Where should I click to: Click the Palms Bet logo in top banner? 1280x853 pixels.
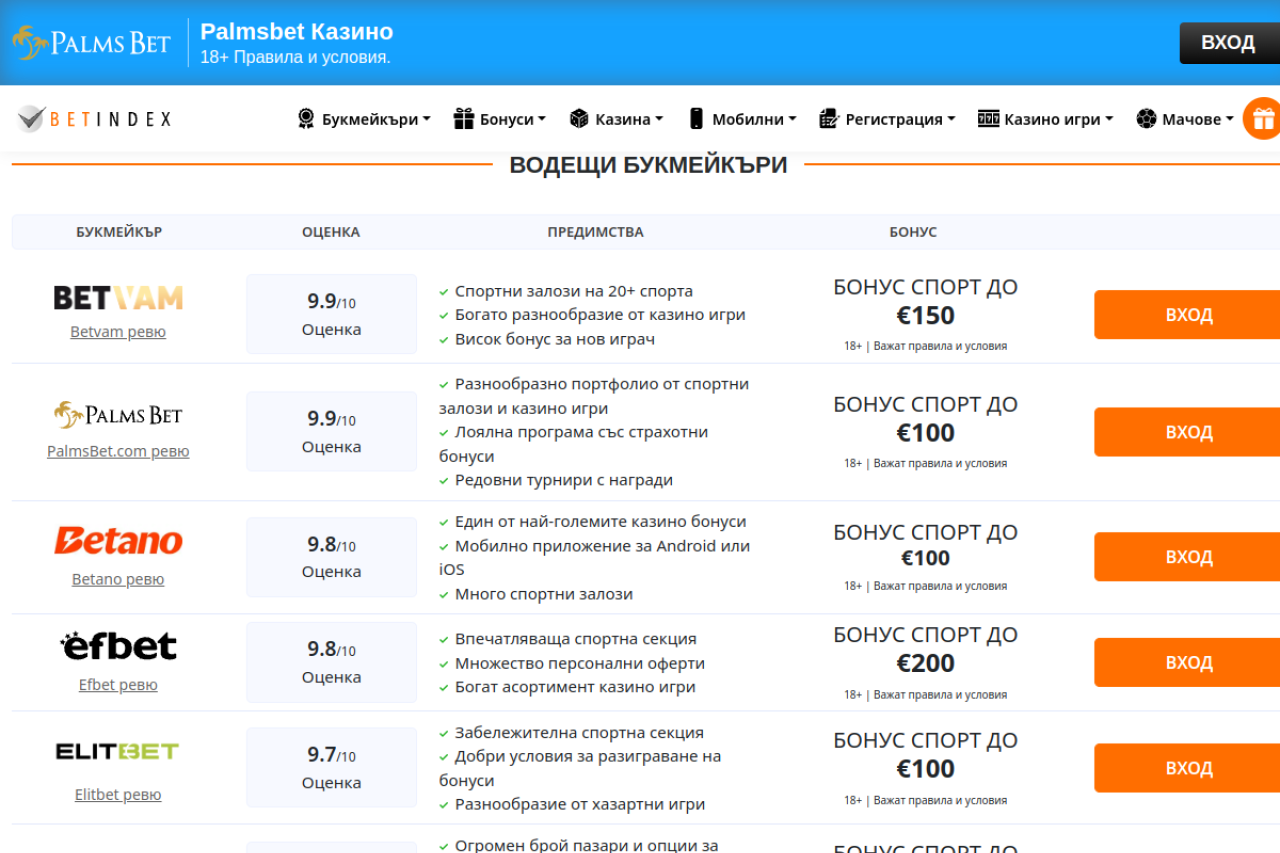[x=92, y=43]
